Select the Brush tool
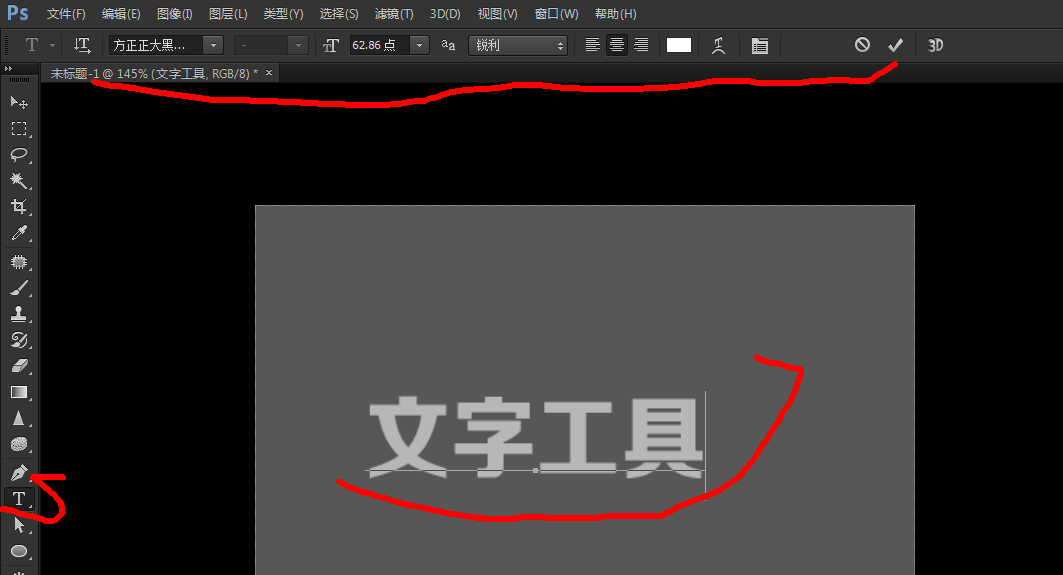1063x575 pixels. 19,288
